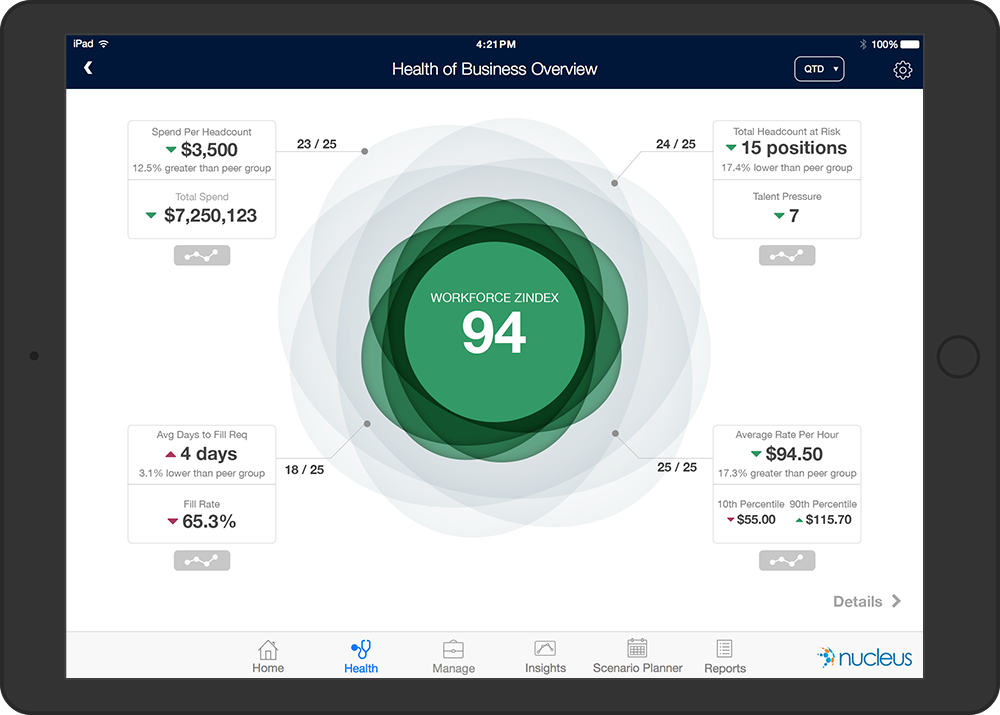Image resolution: width=1000 pixels, height=715 pixels.
Task: Go back using the header arrow
Action: point(89,68)
